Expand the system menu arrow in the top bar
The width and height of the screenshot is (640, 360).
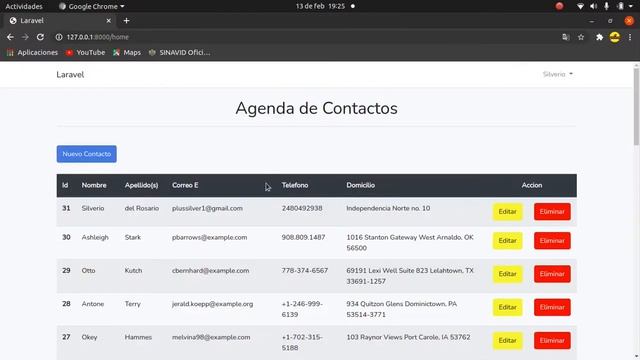click(x=631, y=6)
